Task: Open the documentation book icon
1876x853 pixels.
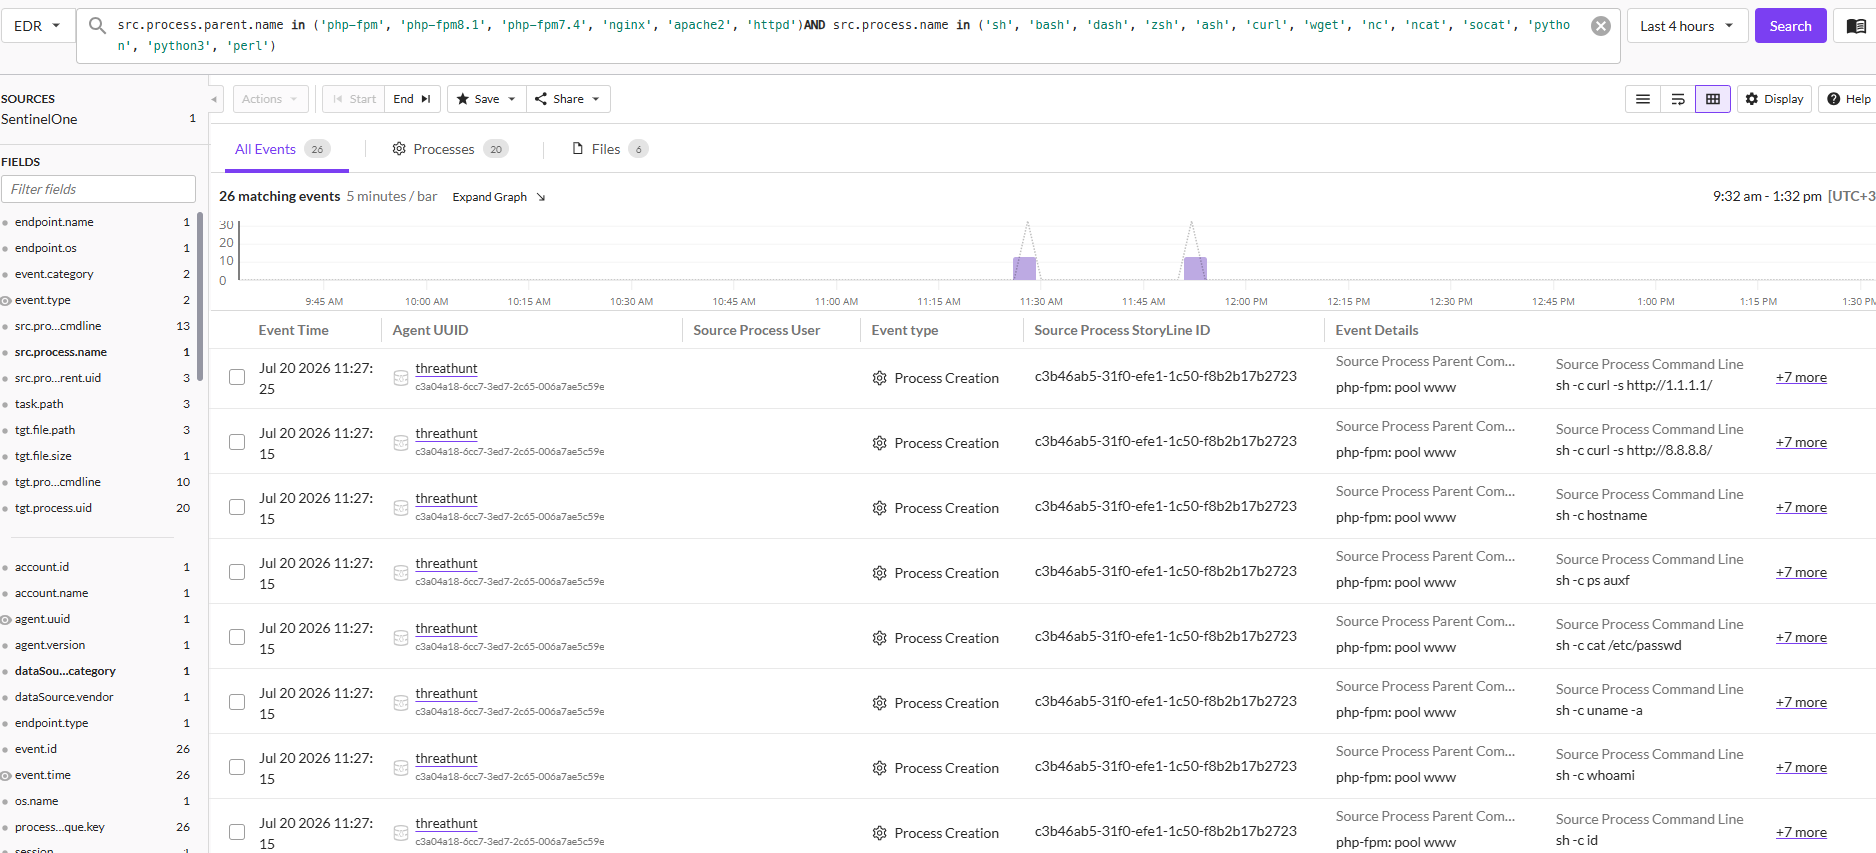Action: coord(1856,26)
